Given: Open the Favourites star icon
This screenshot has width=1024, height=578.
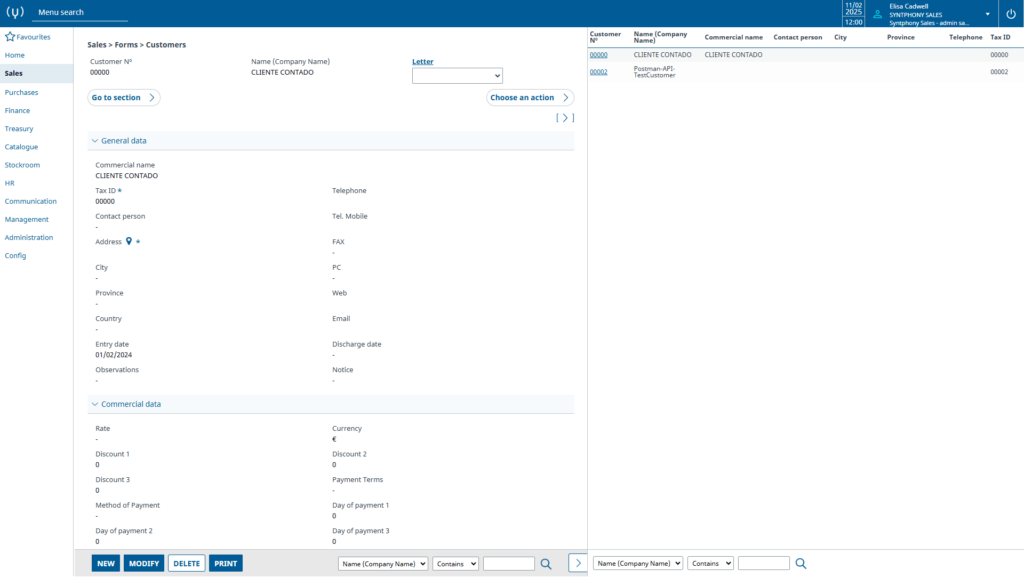Looking at the screenshot, I should [x=10, y=37].
